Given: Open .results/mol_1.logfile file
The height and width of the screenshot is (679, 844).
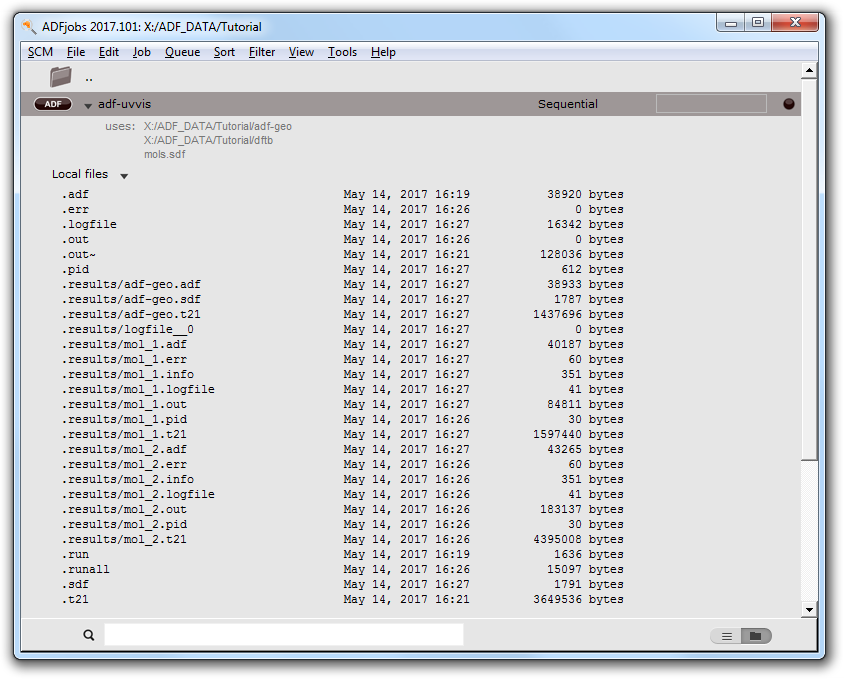Looking at the screenshot, I should [138, 390].
